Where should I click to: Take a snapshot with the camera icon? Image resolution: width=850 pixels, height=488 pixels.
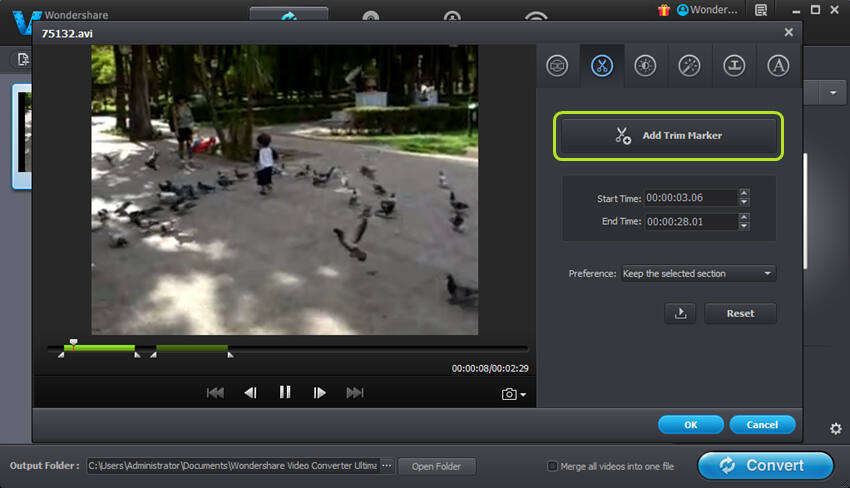point(509,394)
